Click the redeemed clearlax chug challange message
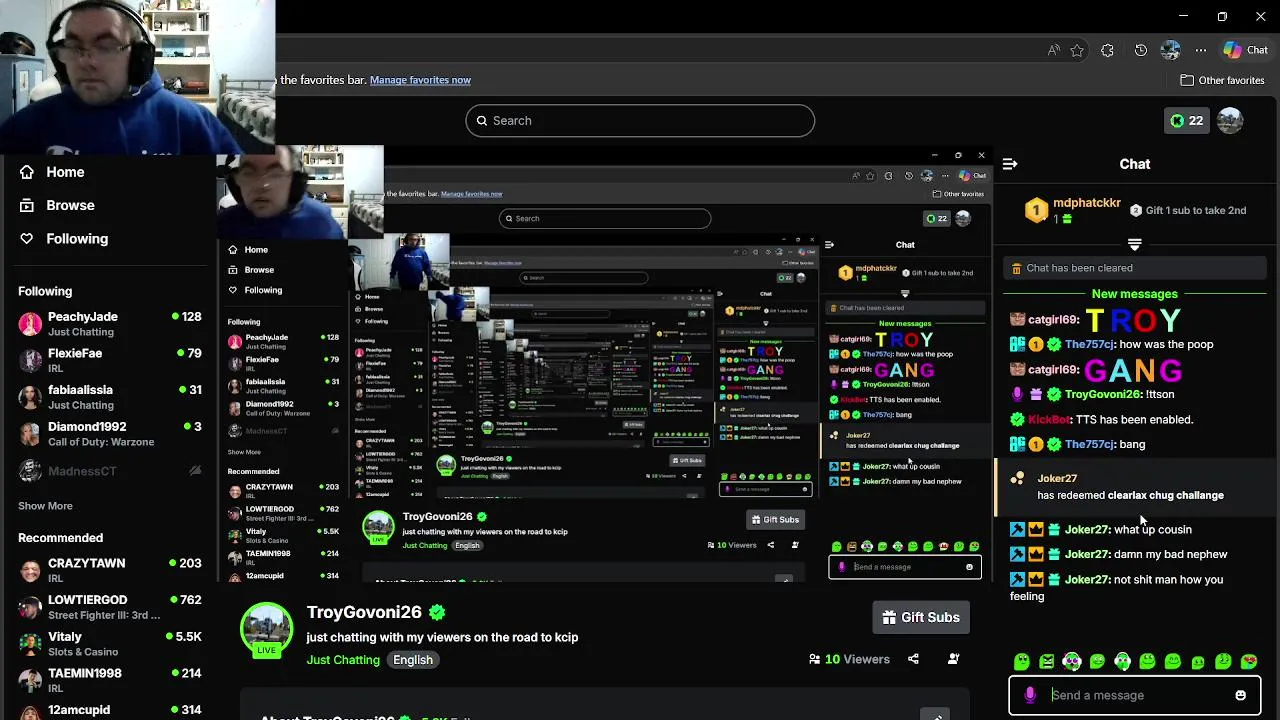1280x720 pixels. tap(1134, 487)
